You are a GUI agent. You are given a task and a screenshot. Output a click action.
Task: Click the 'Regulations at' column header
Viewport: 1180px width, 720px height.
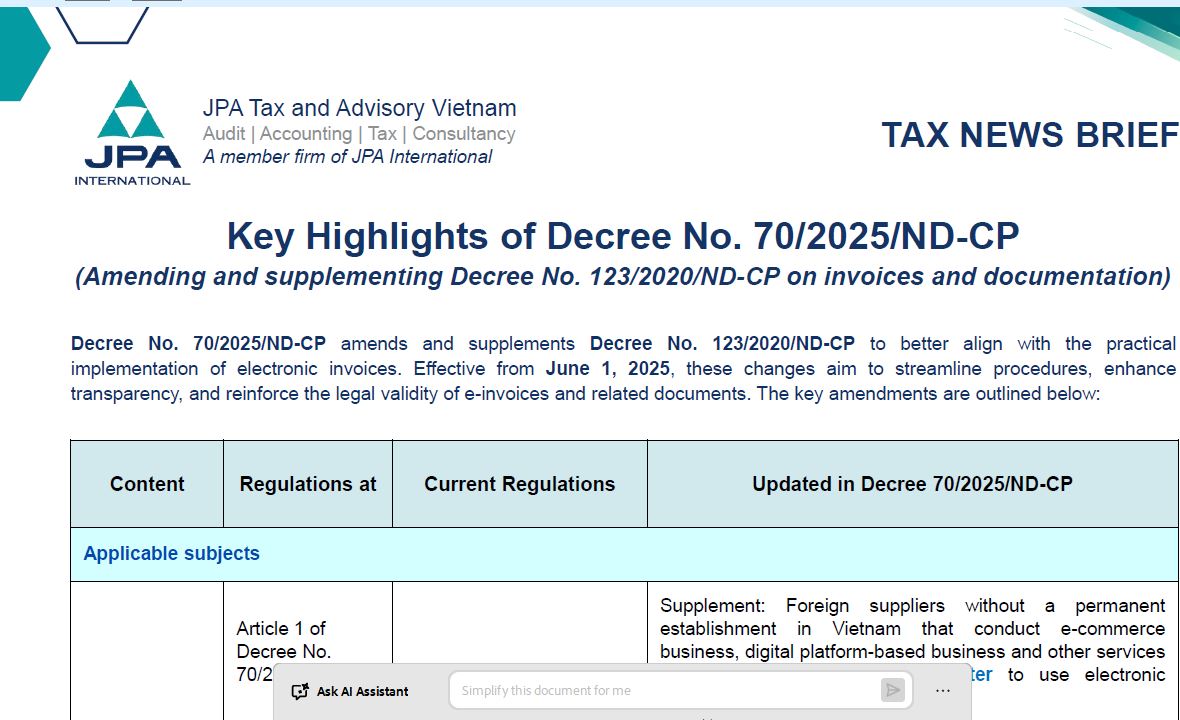coord(308,484)
